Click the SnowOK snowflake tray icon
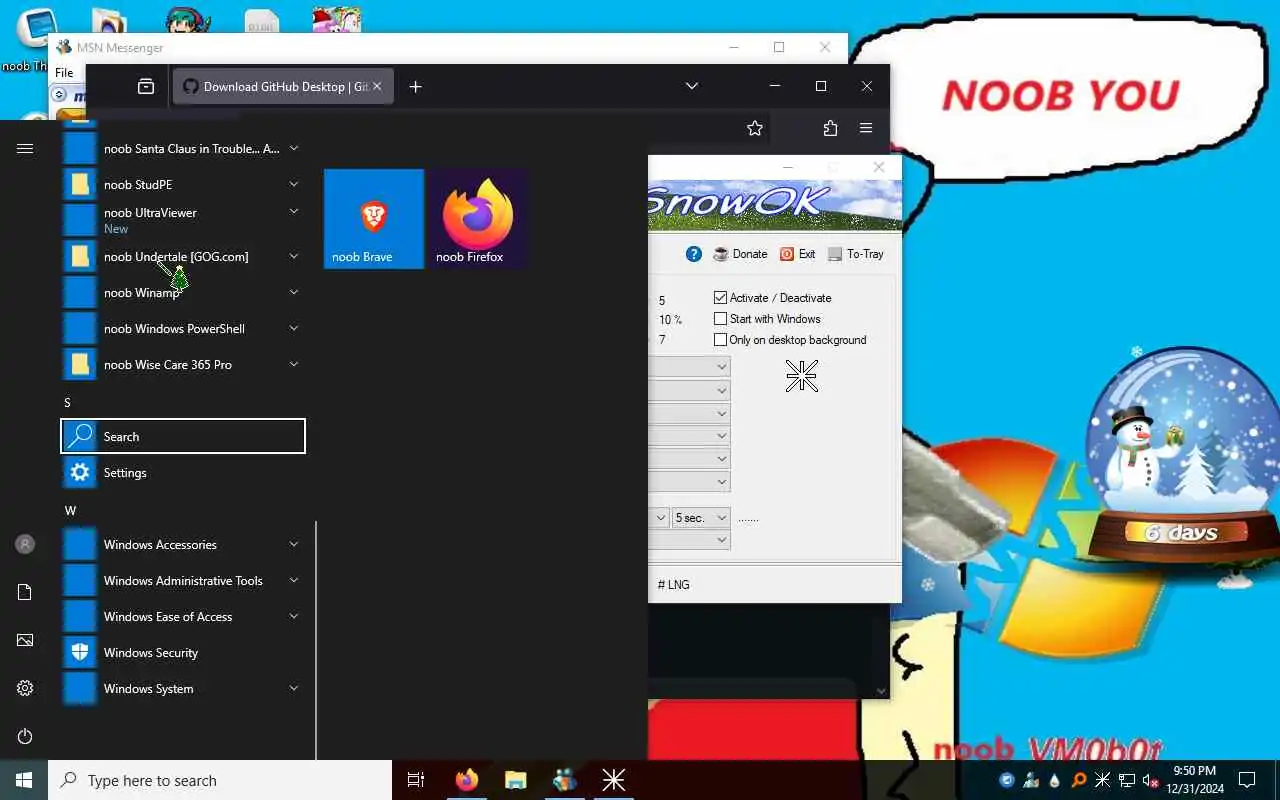Viewport: 1280px width, 800px height. point(1103,780)
